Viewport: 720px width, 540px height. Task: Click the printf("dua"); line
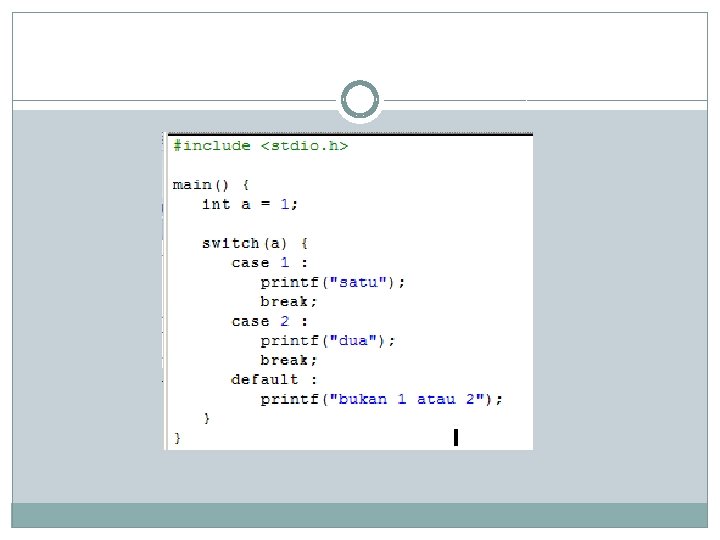pyautogui.click(x=327, y=341)
